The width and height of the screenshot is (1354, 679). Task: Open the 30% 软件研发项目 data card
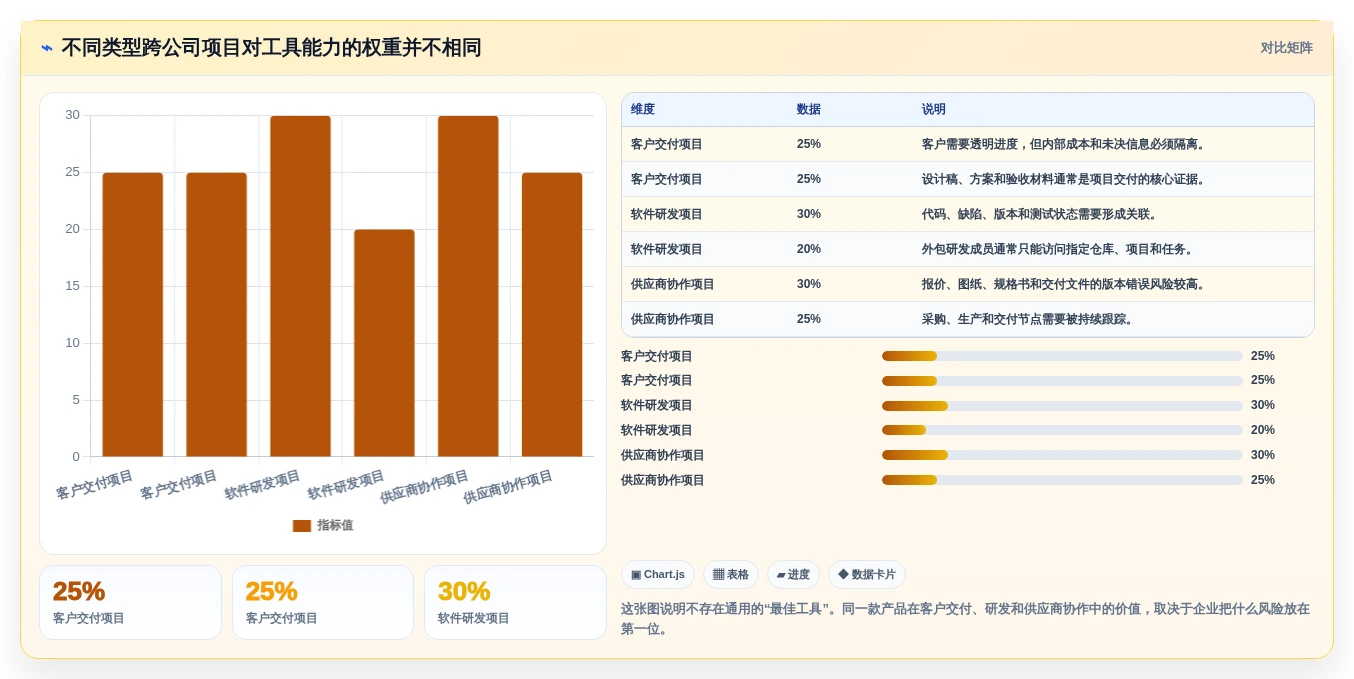point(515,602)
